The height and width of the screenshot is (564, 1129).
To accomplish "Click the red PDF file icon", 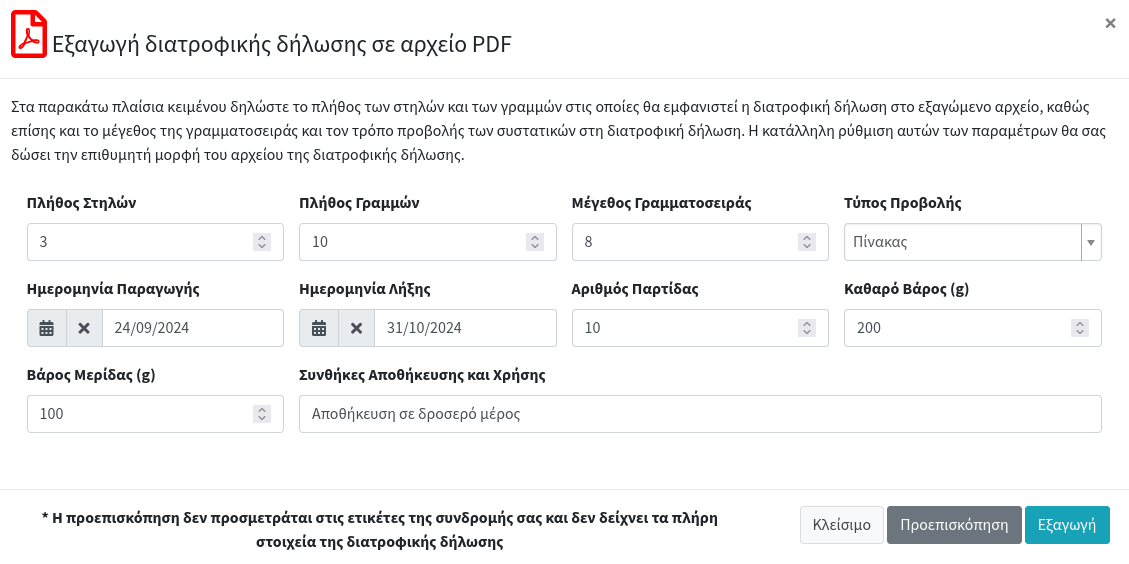I will click(29, 35).
